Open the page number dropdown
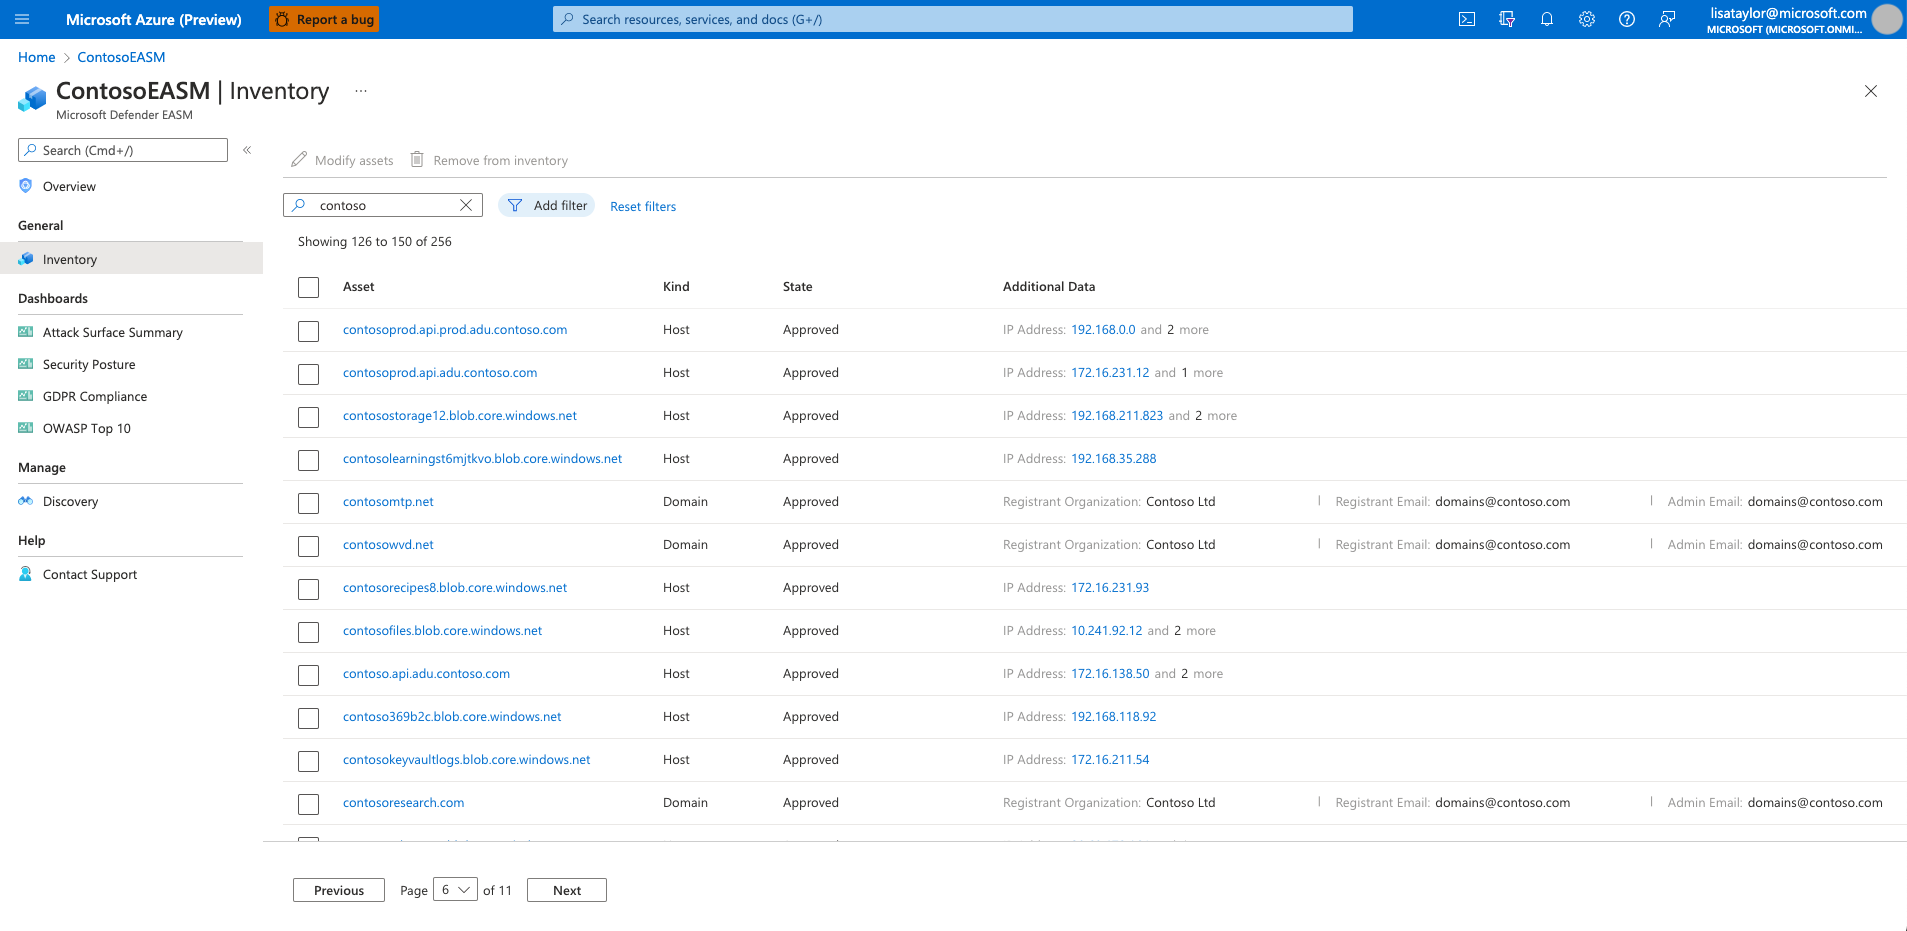Screen dimensions: 1907x931 point(455,890)
